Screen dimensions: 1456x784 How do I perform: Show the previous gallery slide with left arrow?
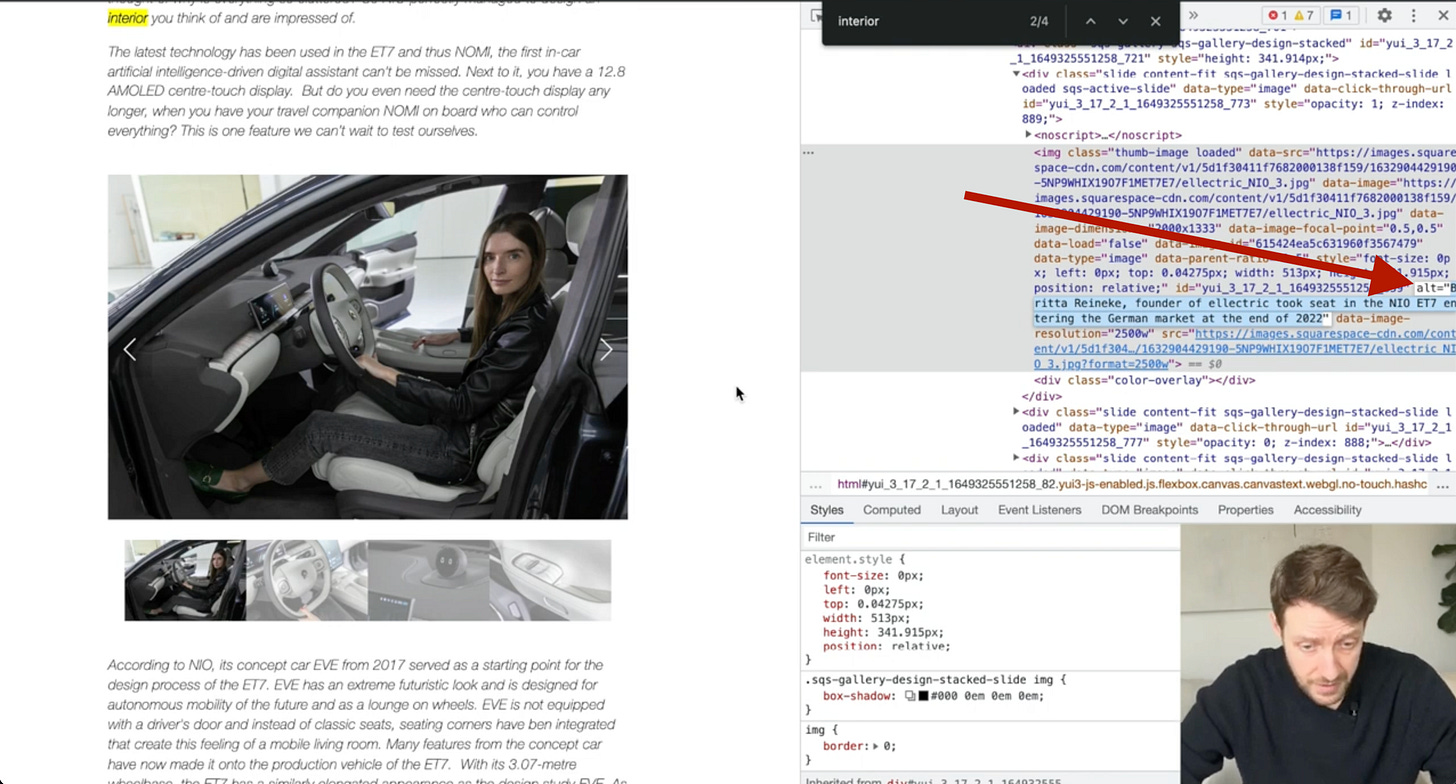click(130, 349)
